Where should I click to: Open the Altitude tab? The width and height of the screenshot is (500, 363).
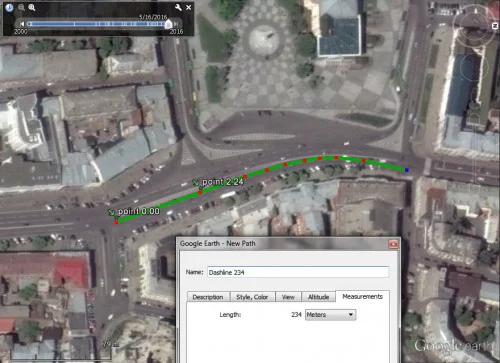(318, 297)
